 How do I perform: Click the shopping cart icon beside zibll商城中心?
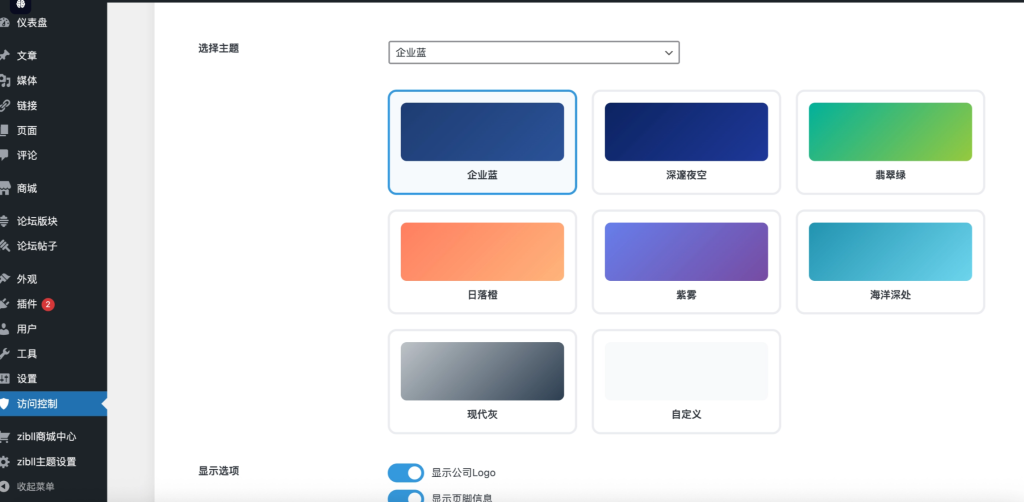[4, 437]
